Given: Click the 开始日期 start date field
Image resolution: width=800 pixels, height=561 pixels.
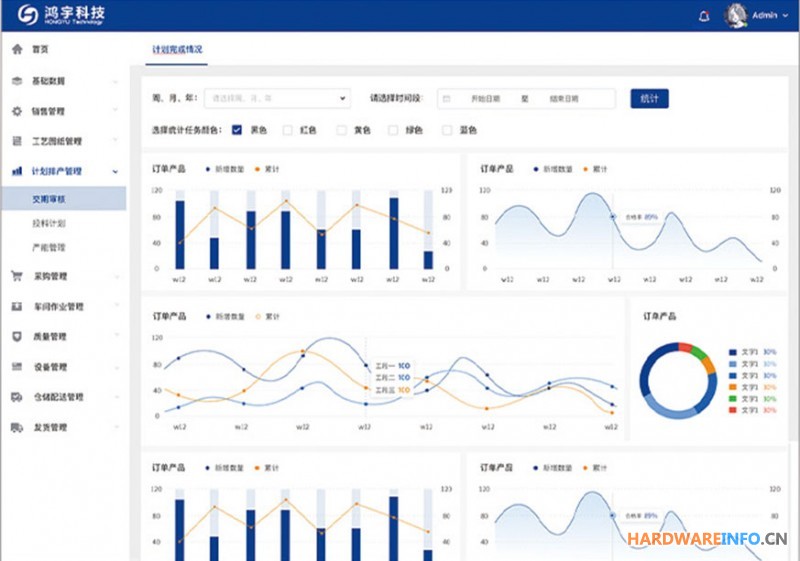Looking at the screenshot, I should click(x=485, y=98).
